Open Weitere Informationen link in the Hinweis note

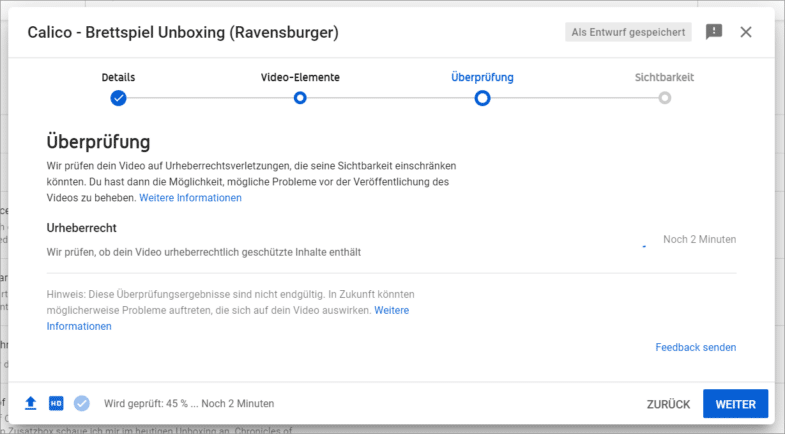391,311
